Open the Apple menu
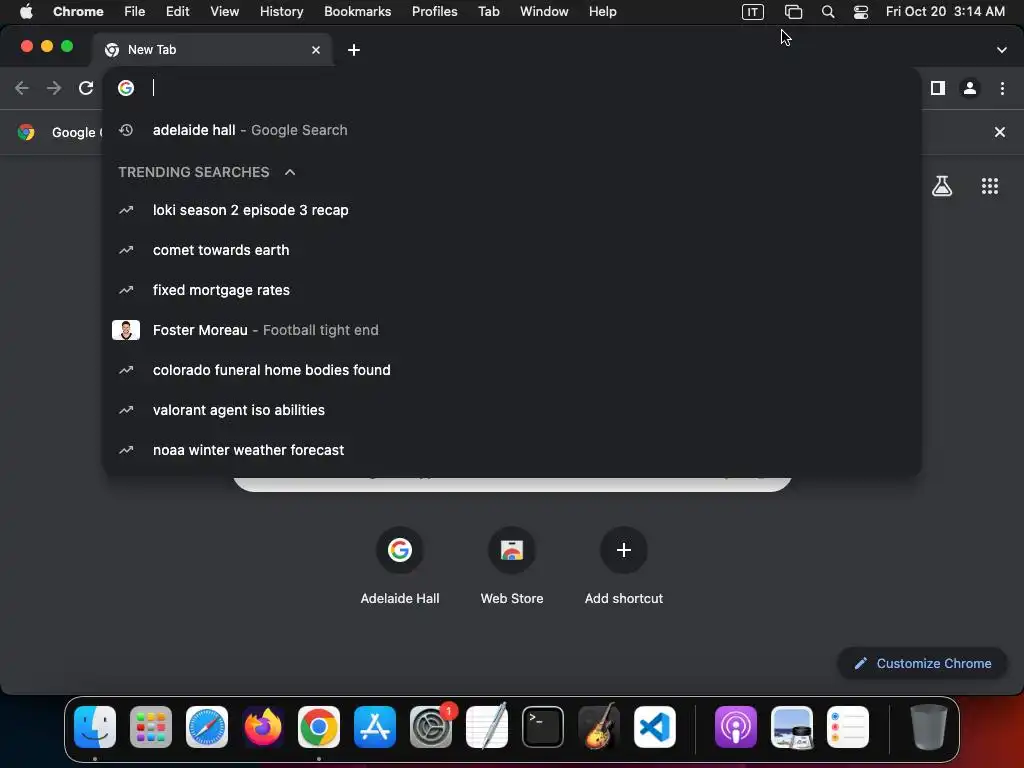Viewport: 1024px width, 768px height. tap(26, 11)
